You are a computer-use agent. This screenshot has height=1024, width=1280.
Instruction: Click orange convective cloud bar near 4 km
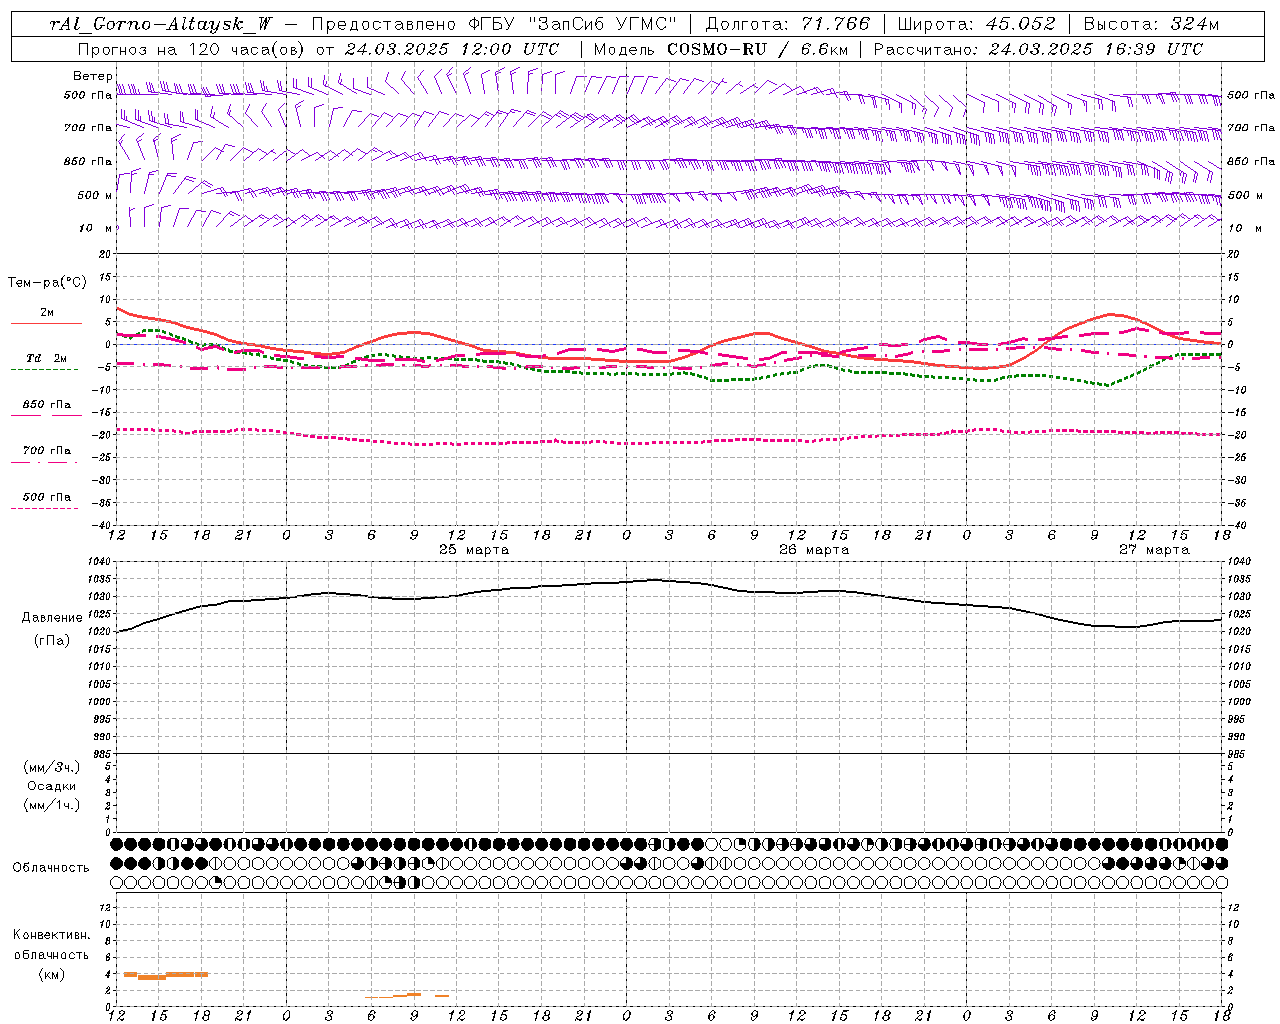[165, 975]
